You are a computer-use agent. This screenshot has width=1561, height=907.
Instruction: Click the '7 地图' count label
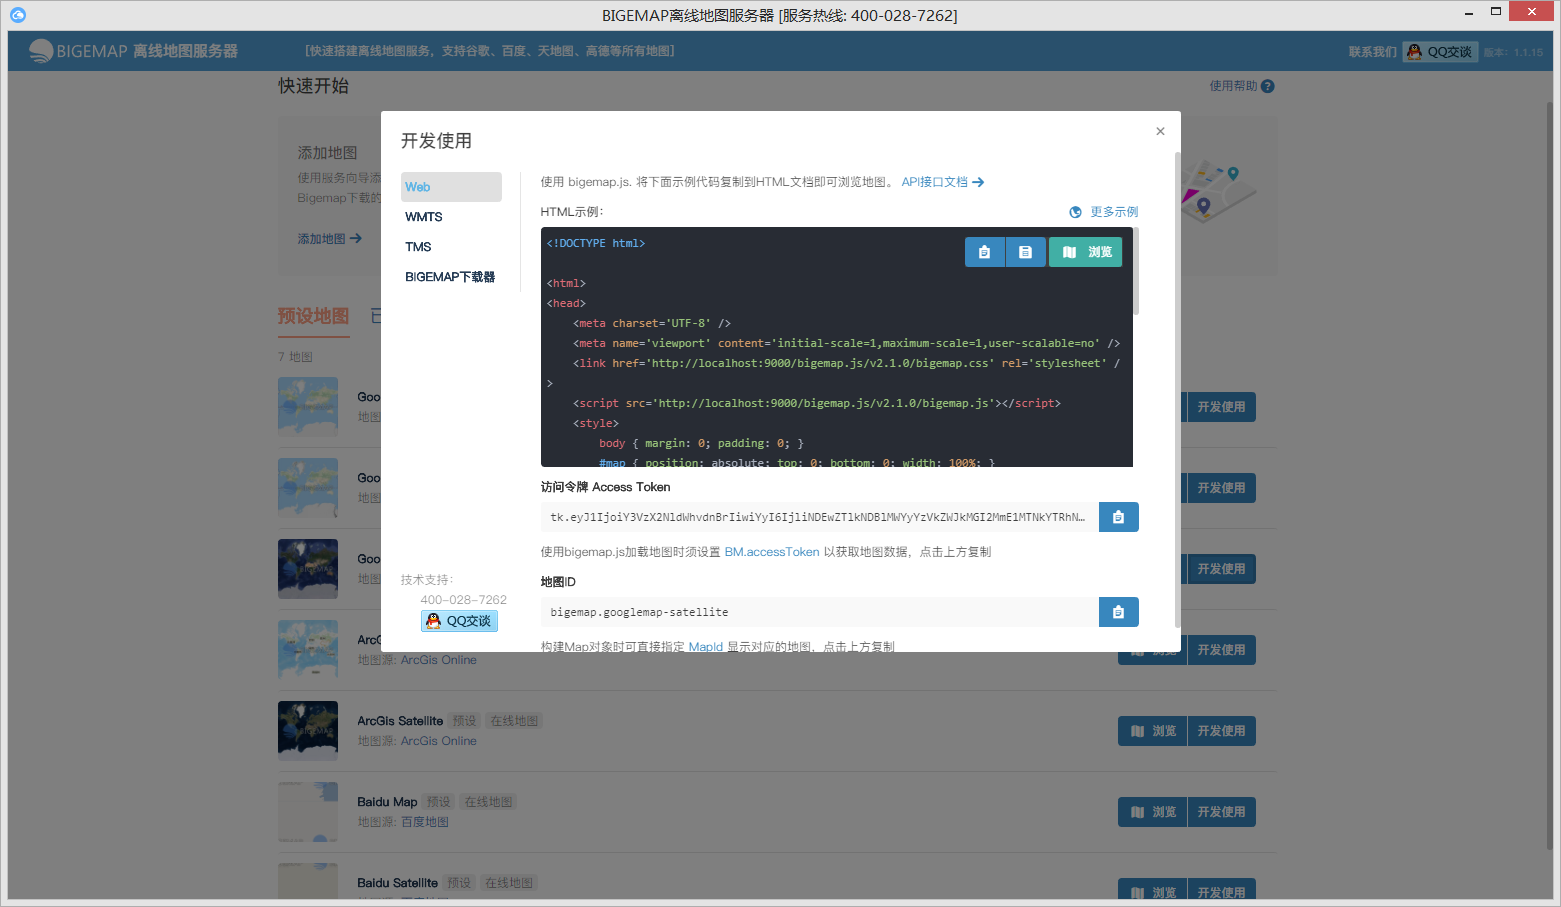(295, 357)
